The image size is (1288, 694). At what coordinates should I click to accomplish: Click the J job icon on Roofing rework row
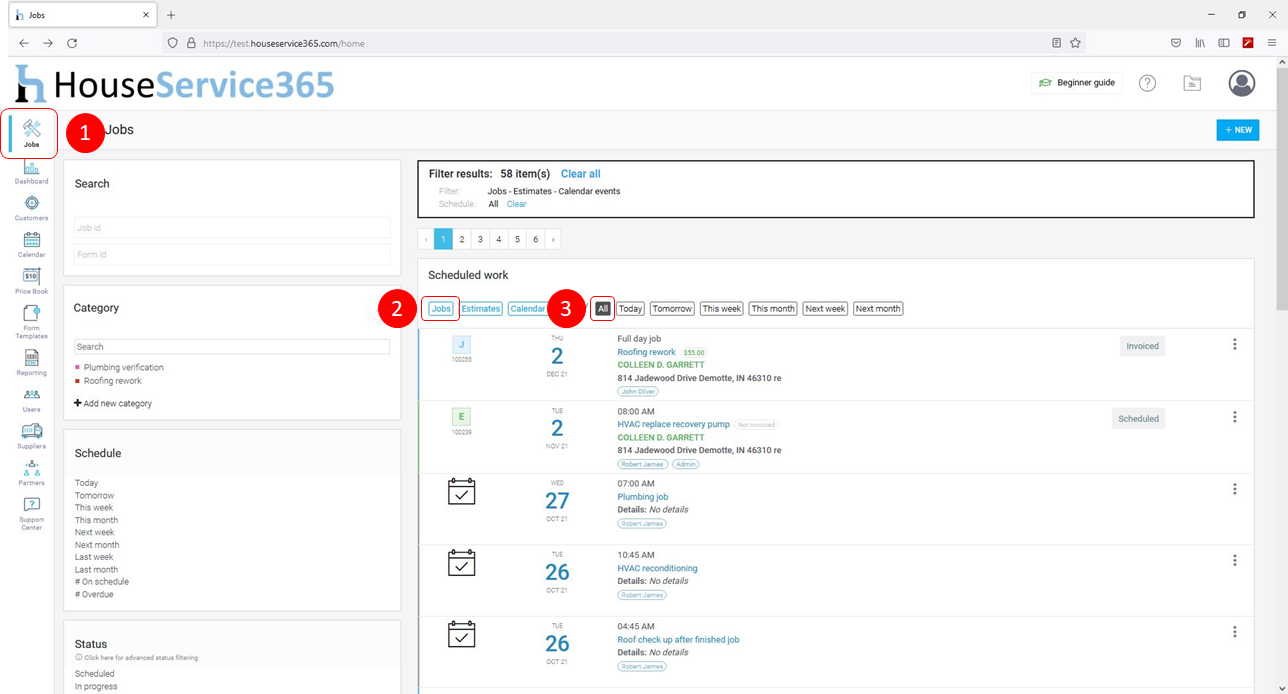[461, 345]
